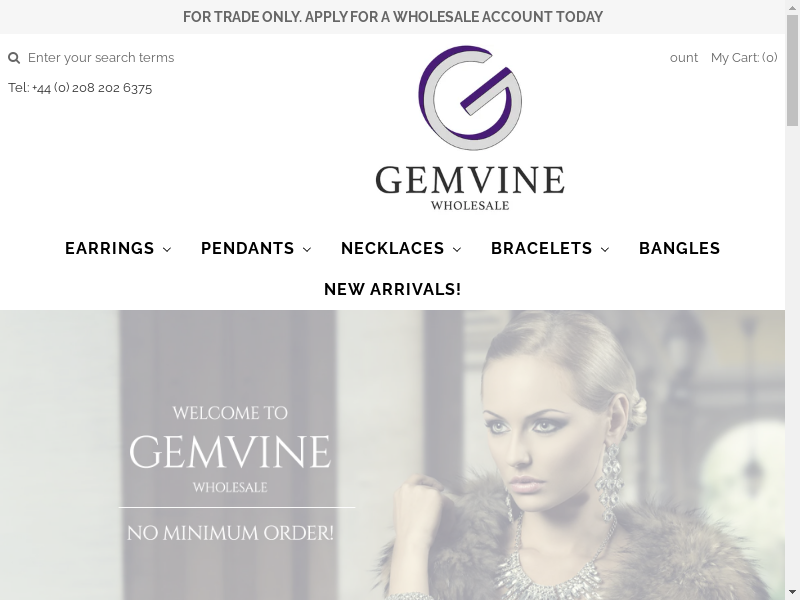The height and width of the screenshot is (600, 800).
Task: Open the NECKLACES category
Action: pos(392,248)
